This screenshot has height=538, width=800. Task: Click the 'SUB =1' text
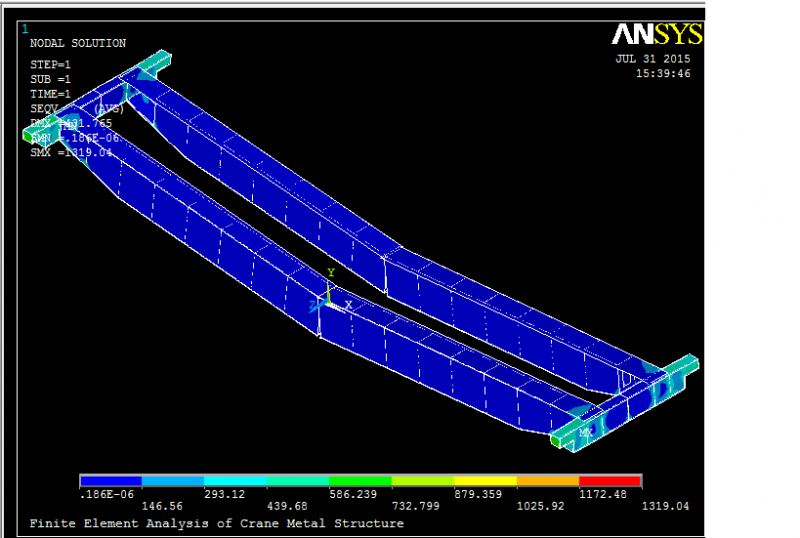50,80
